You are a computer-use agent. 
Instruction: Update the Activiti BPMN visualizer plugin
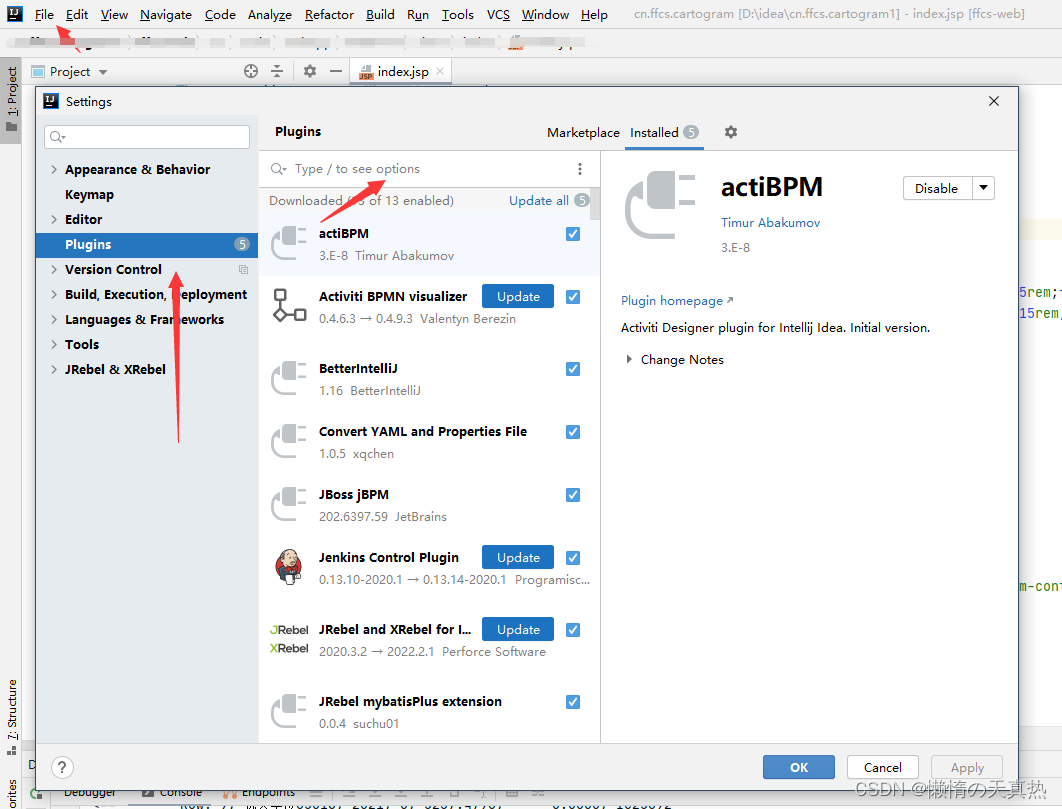518,296
